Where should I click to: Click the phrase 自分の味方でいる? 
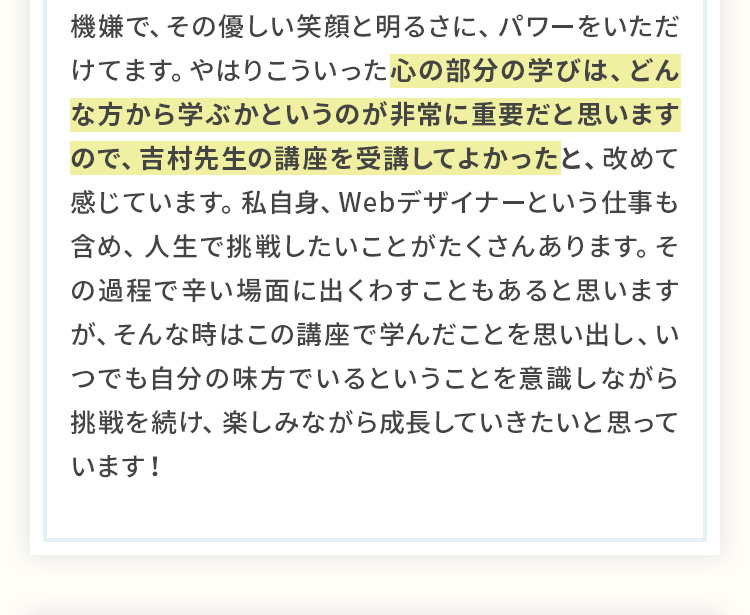tap(259, 379)
